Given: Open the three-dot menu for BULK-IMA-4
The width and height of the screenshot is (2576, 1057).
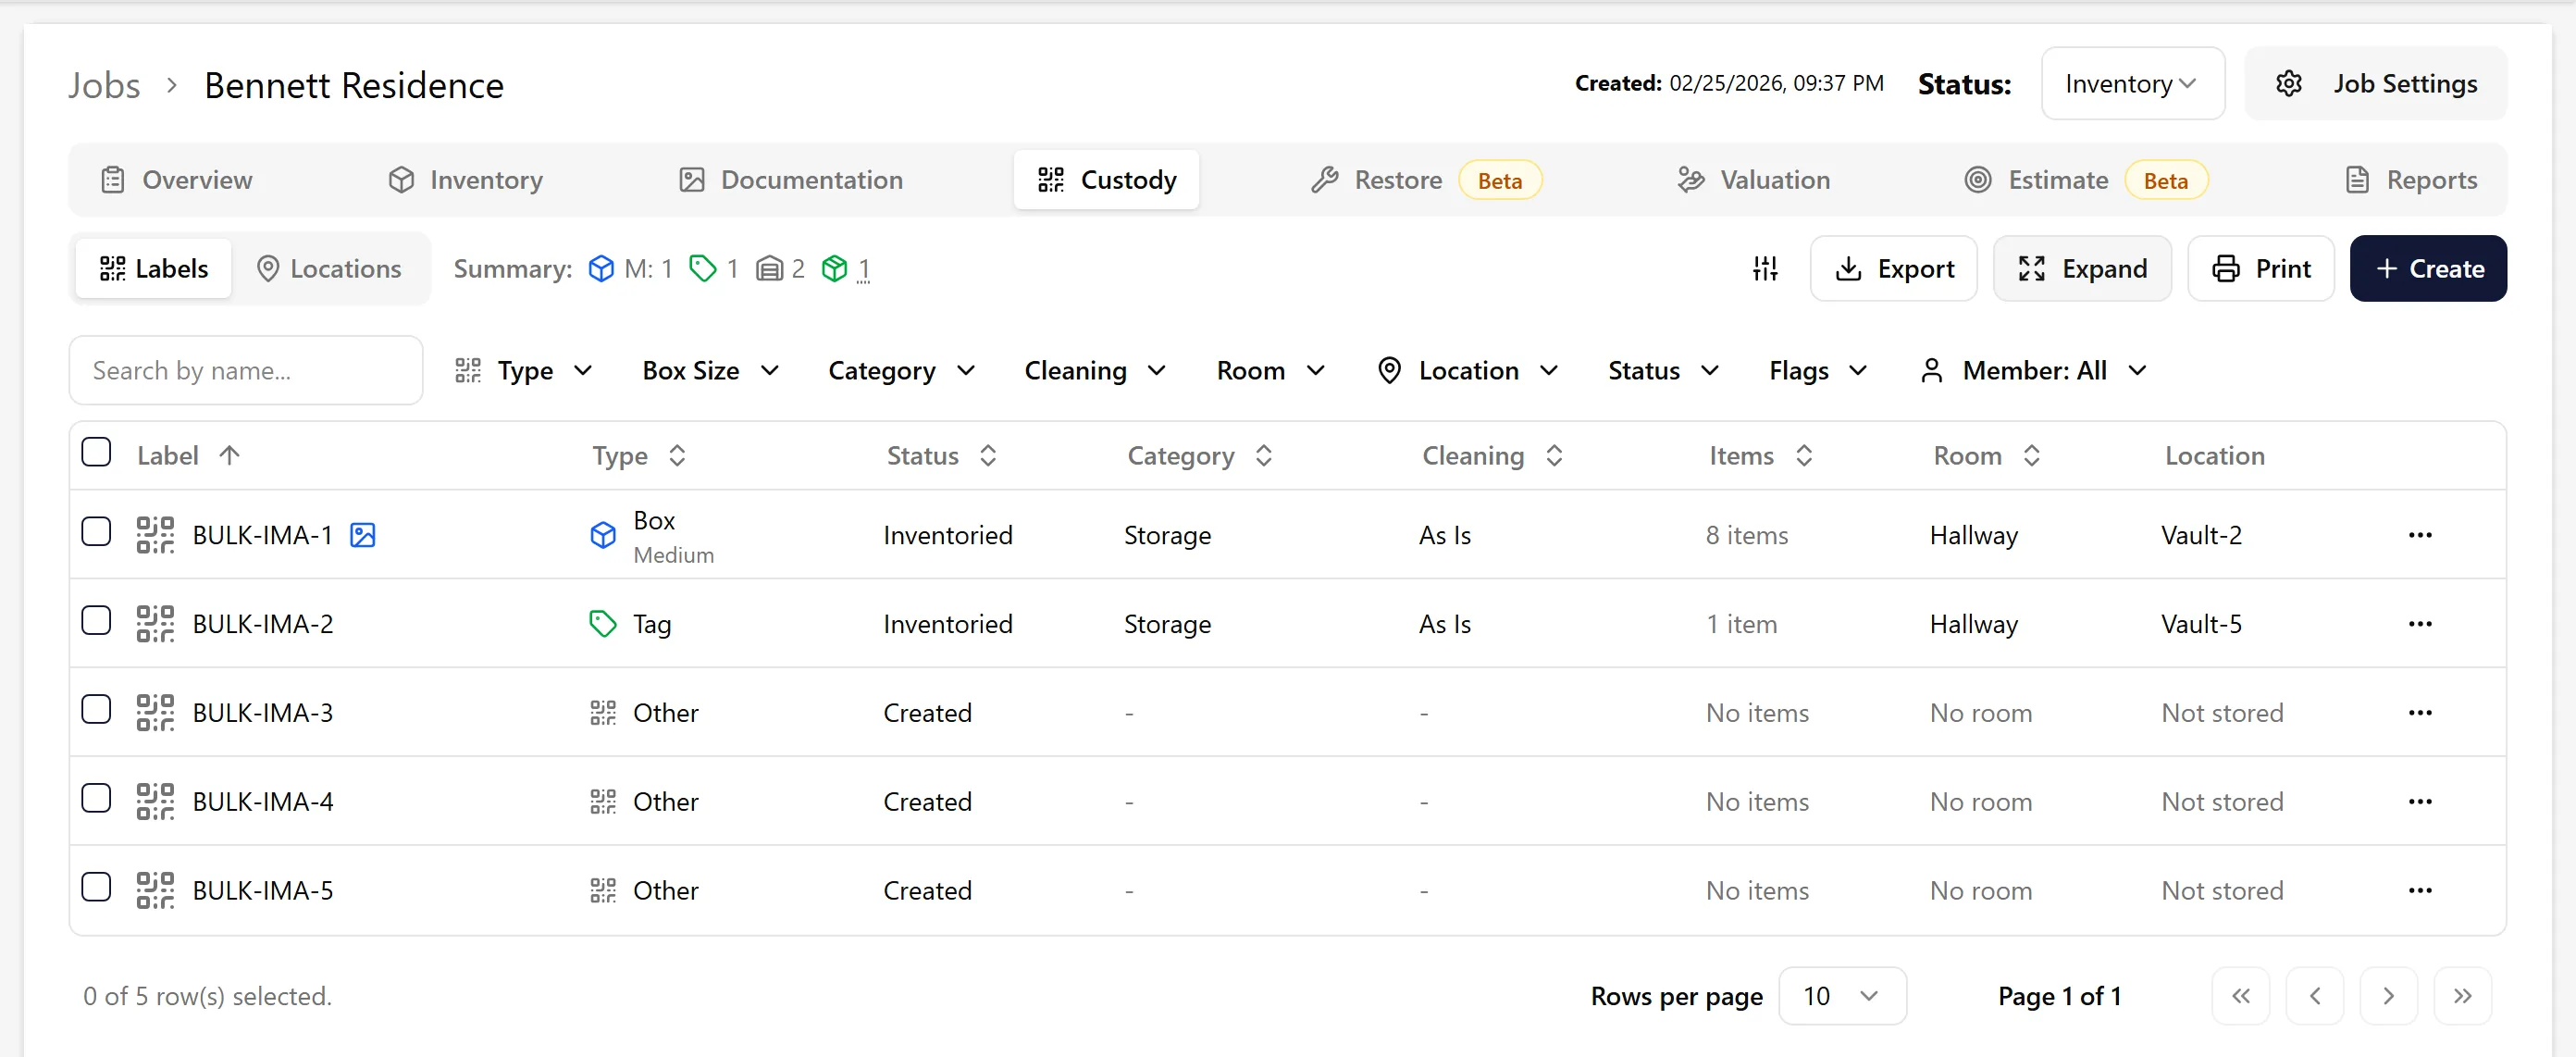Looking at the screenshot, I should (2420, 802).
